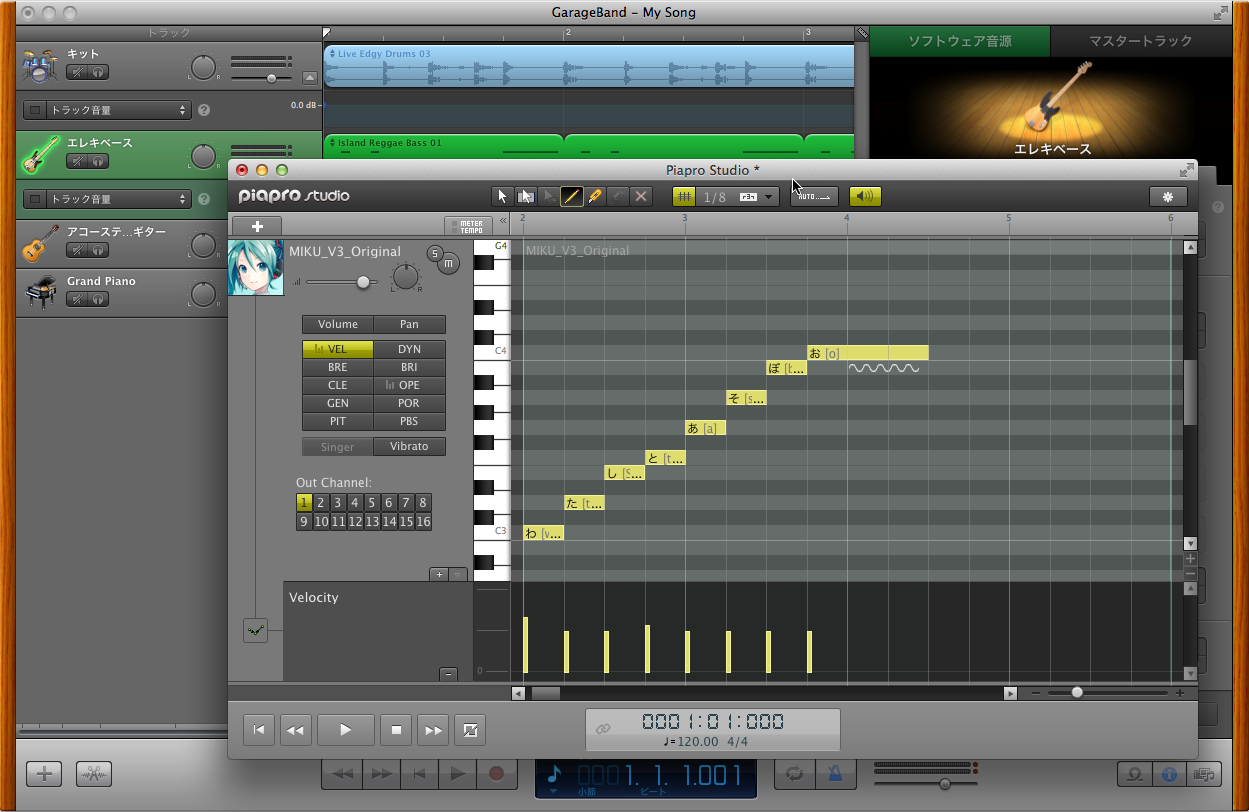Click the エレキベース bass guitar icon

click(x=40, y=155)
